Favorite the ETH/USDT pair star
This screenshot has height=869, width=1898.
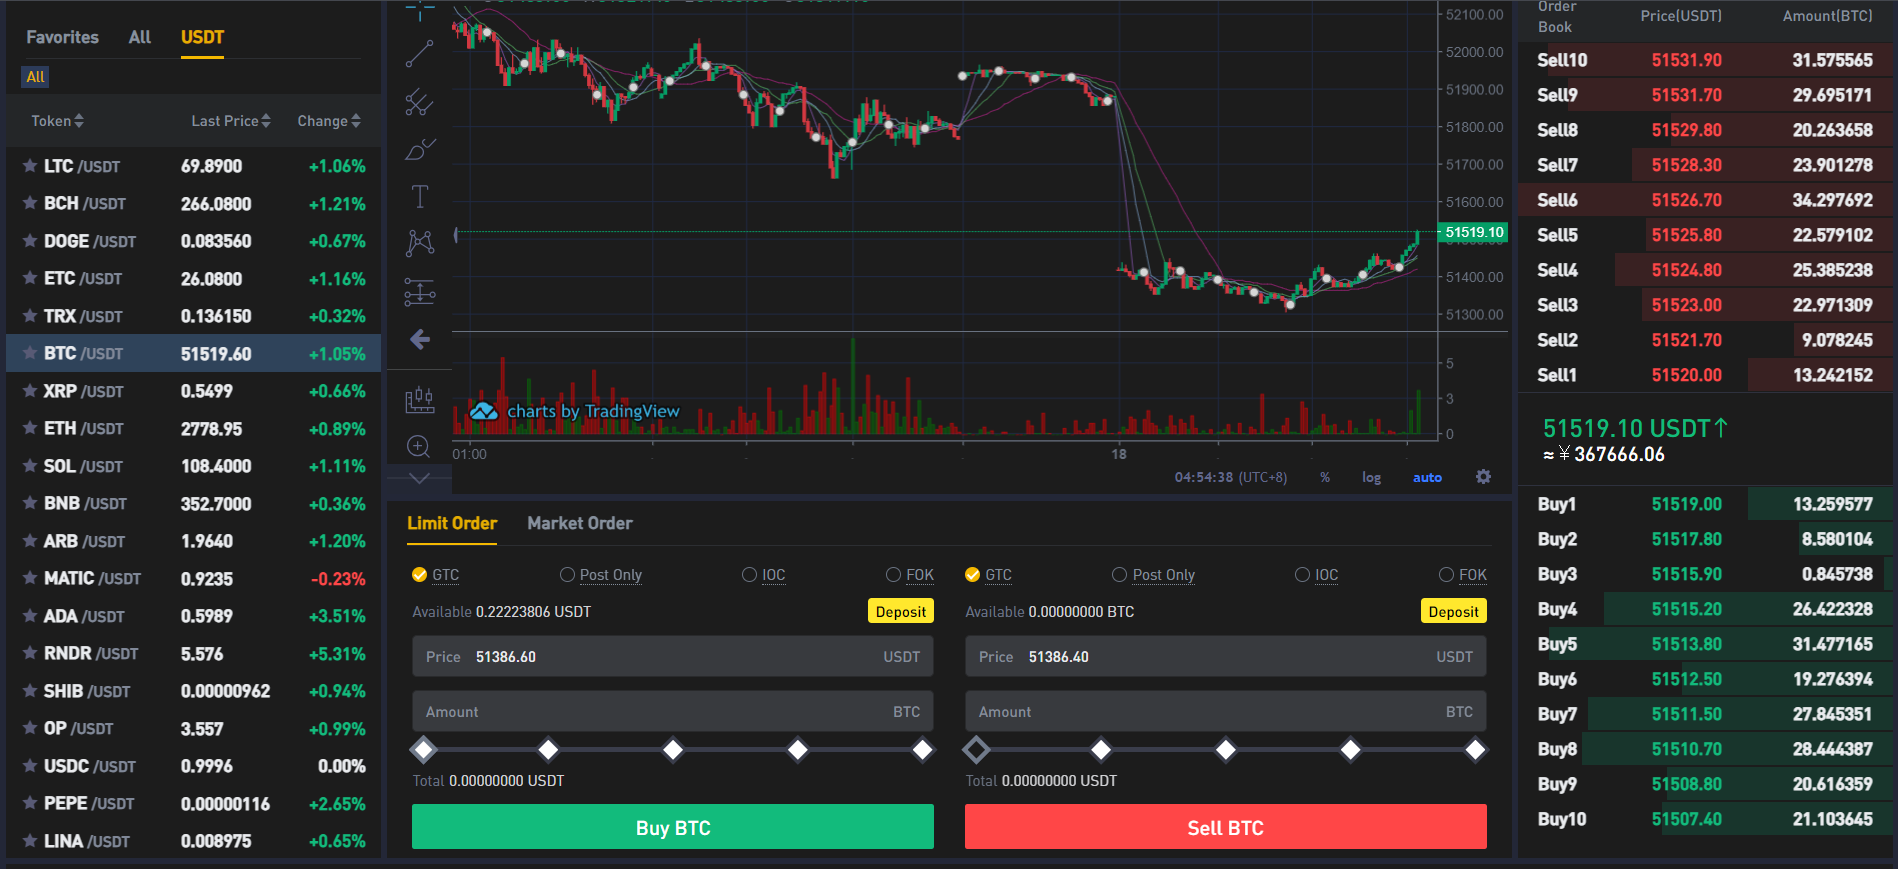[30, 428]
